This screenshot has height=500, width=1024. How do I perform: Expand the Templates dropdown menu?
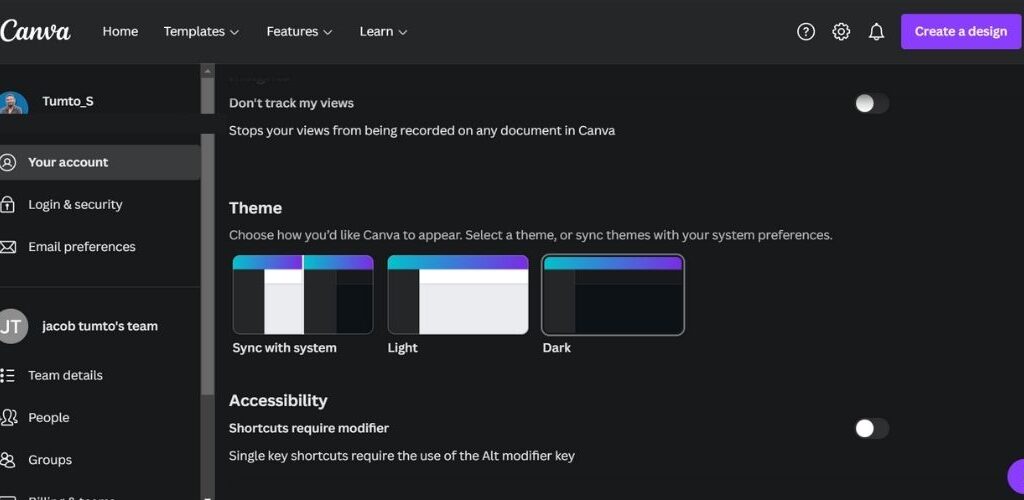pyautogui.click(x=201, y=32)
